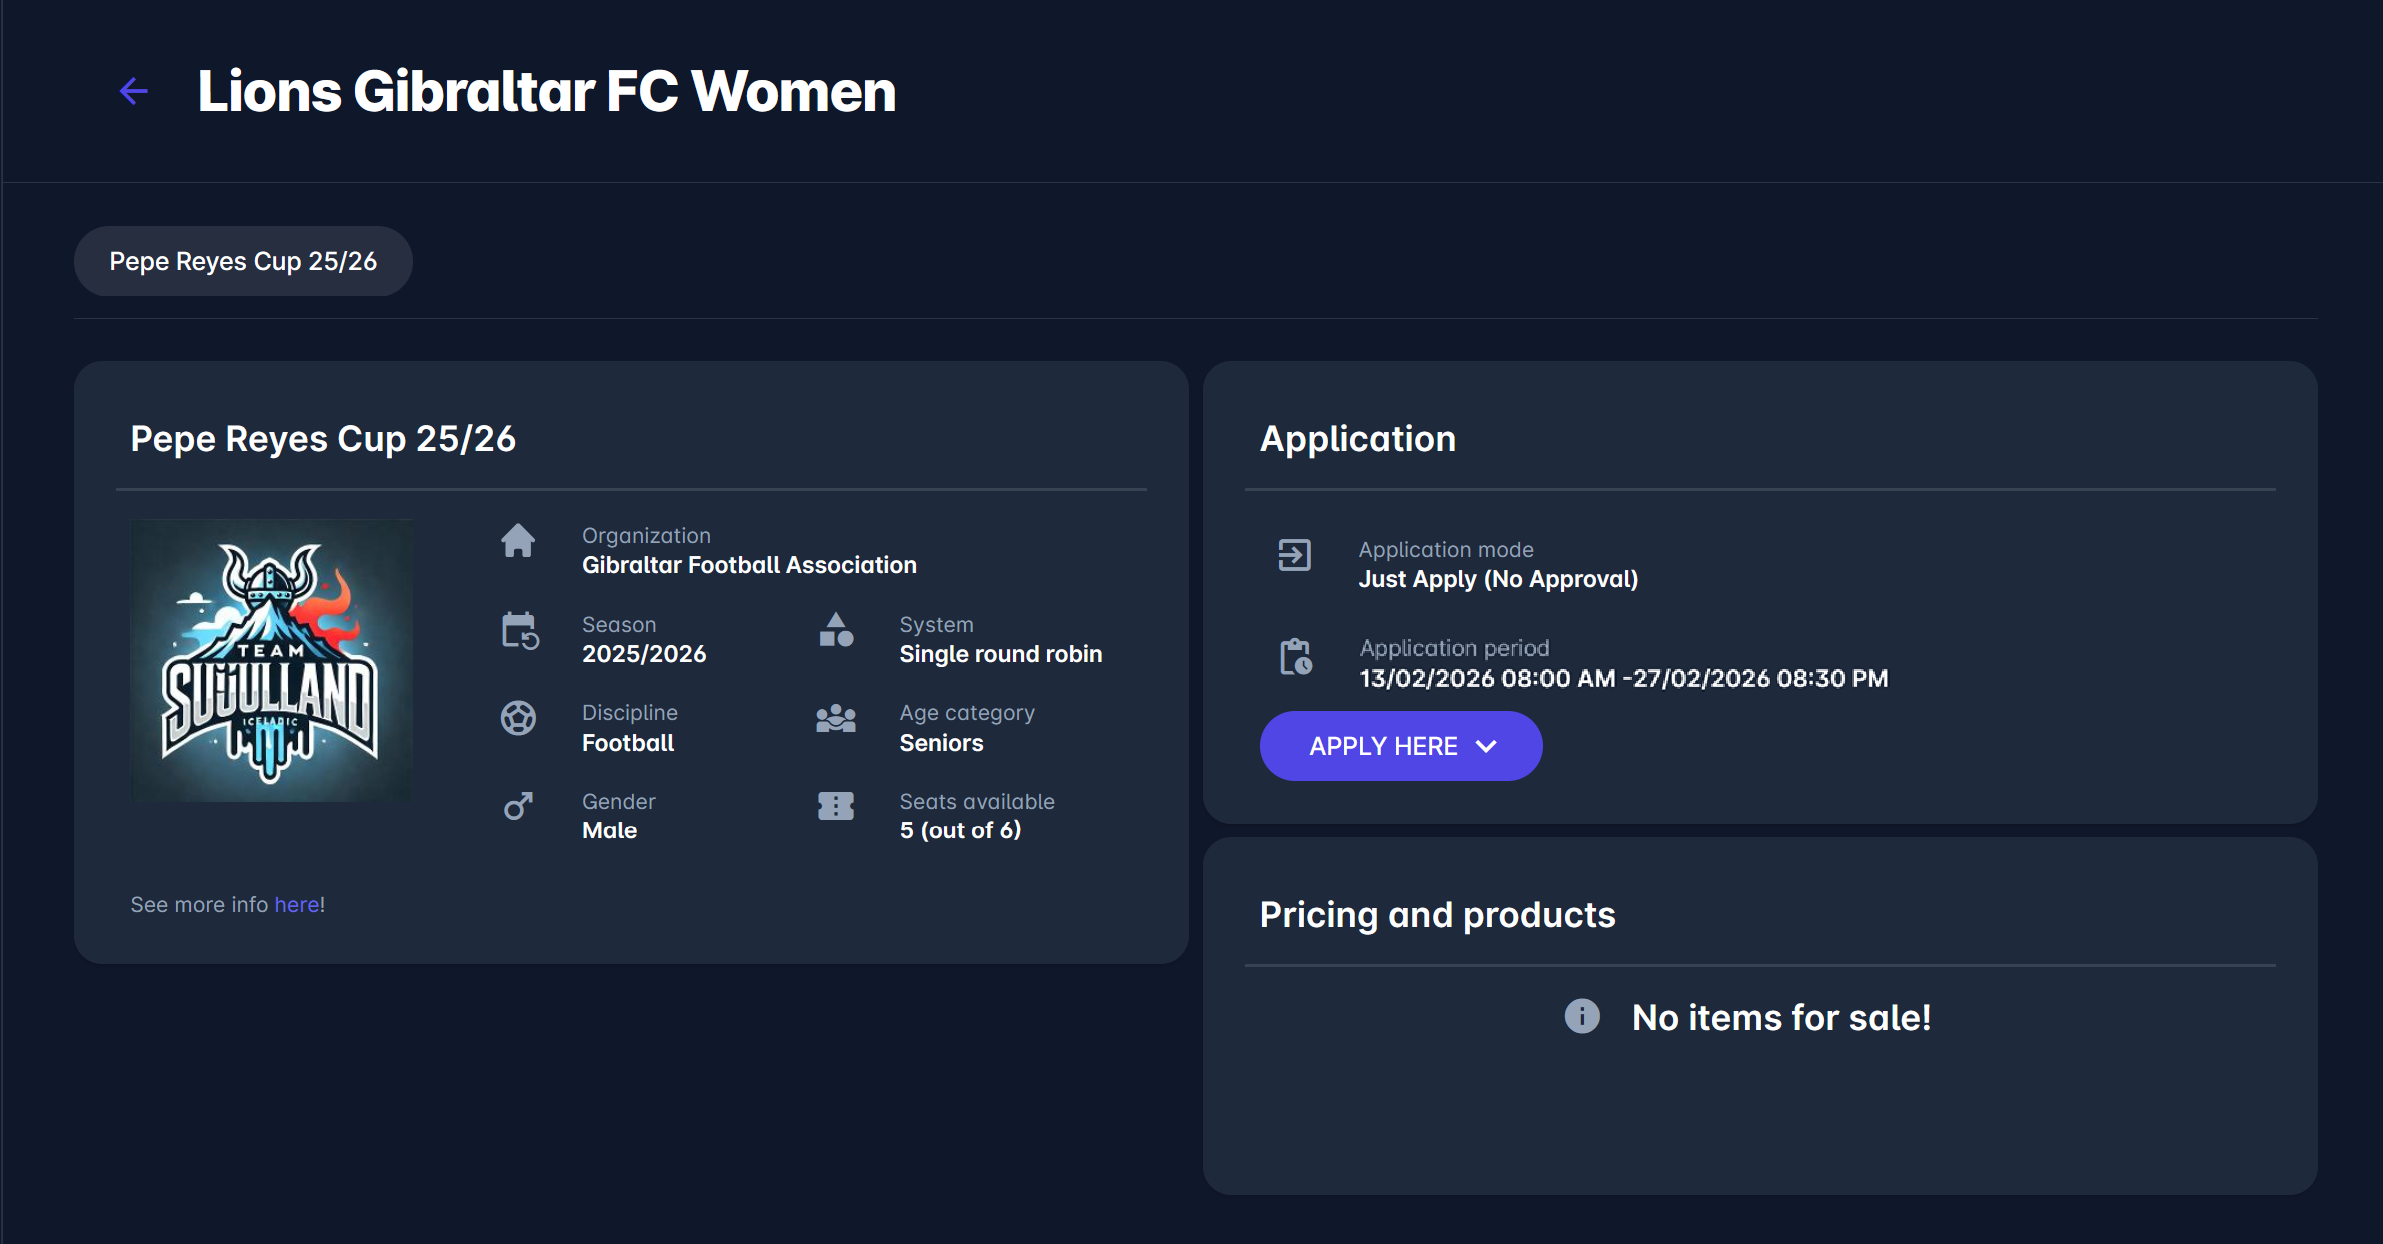
Task: Click the back arrow beside team name
Action: [x=134, y=91]
